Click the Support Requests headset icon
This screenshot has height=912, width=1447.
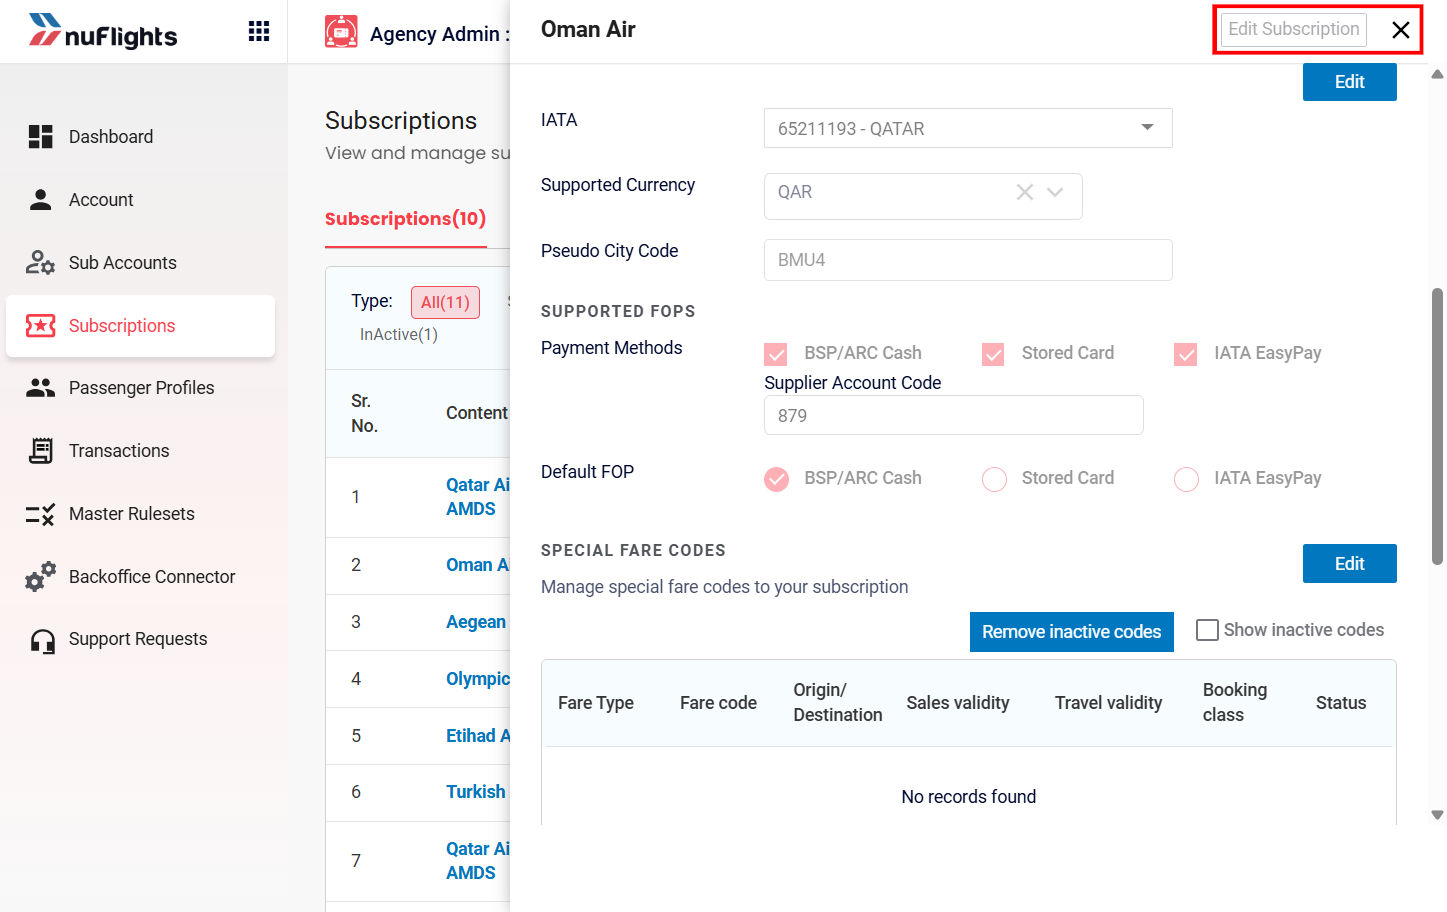click(42, 641)
